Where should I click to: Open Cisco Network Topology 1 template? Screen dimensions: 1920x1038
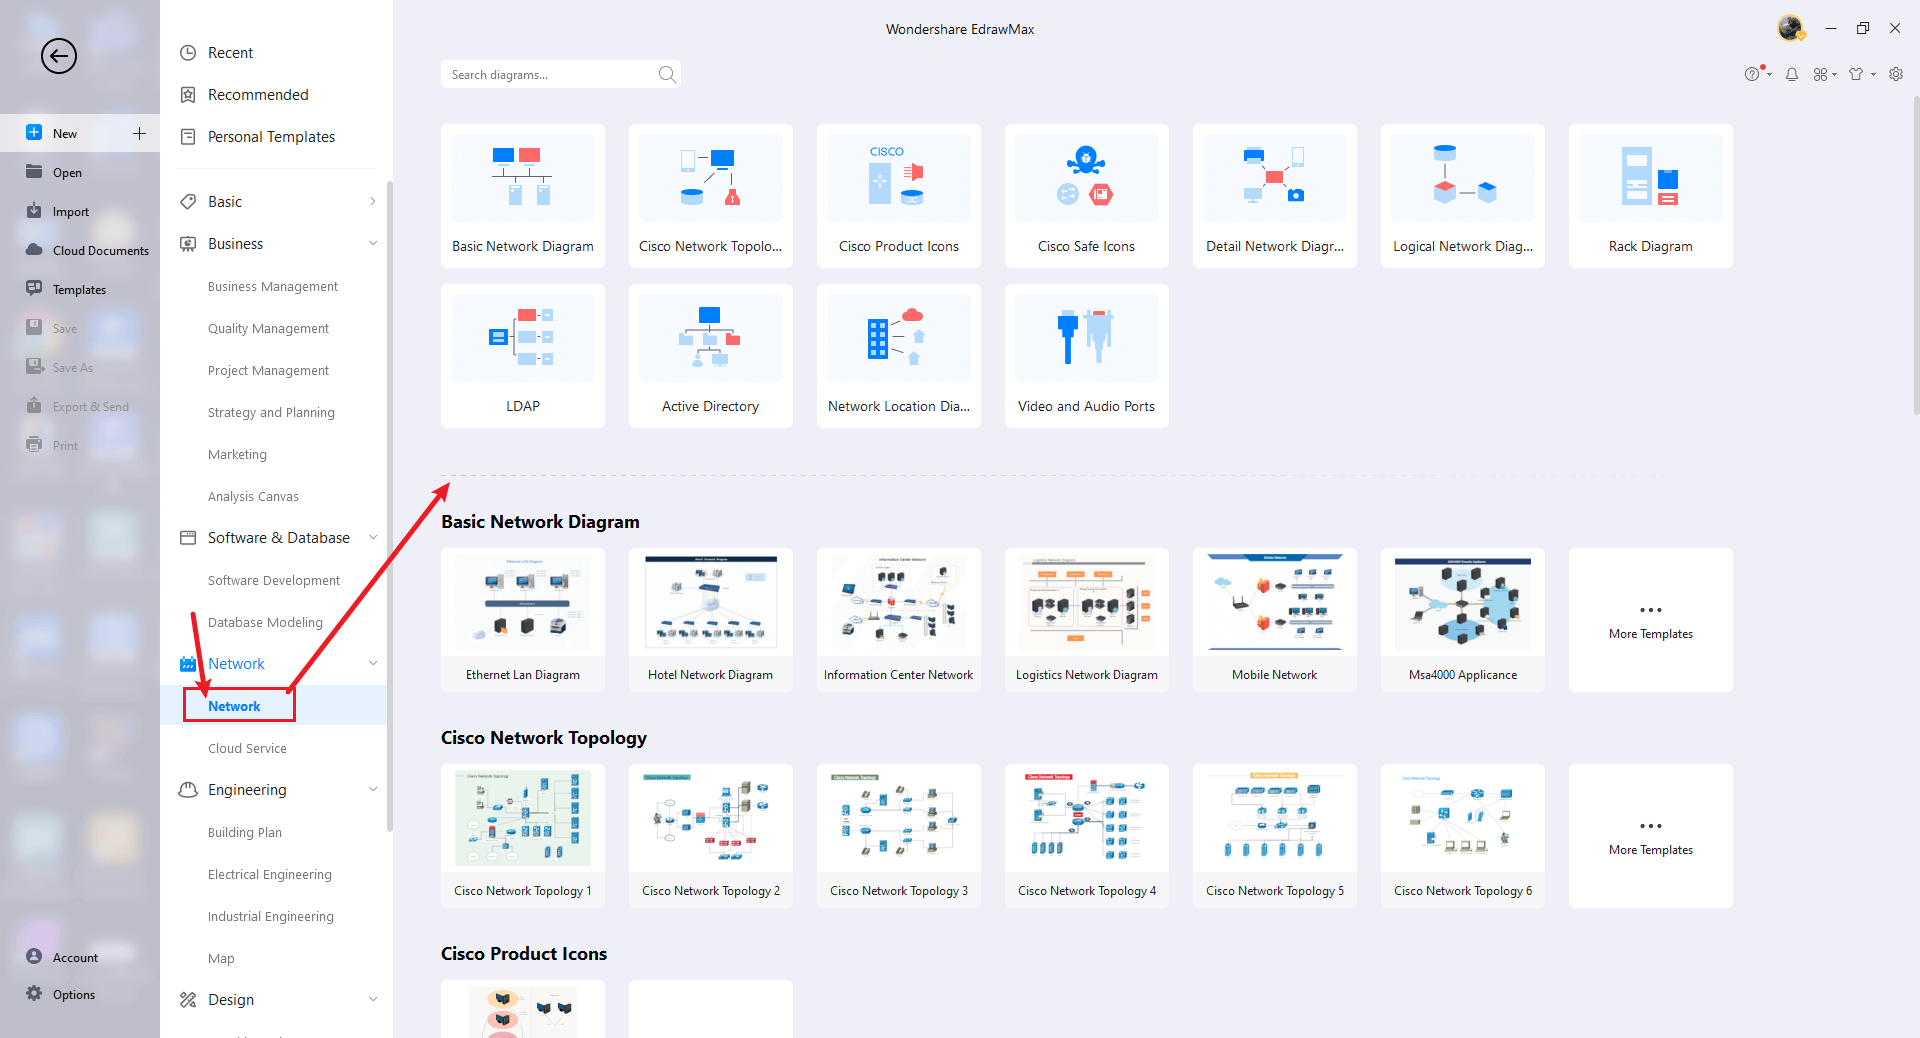(x=523, y=836)
